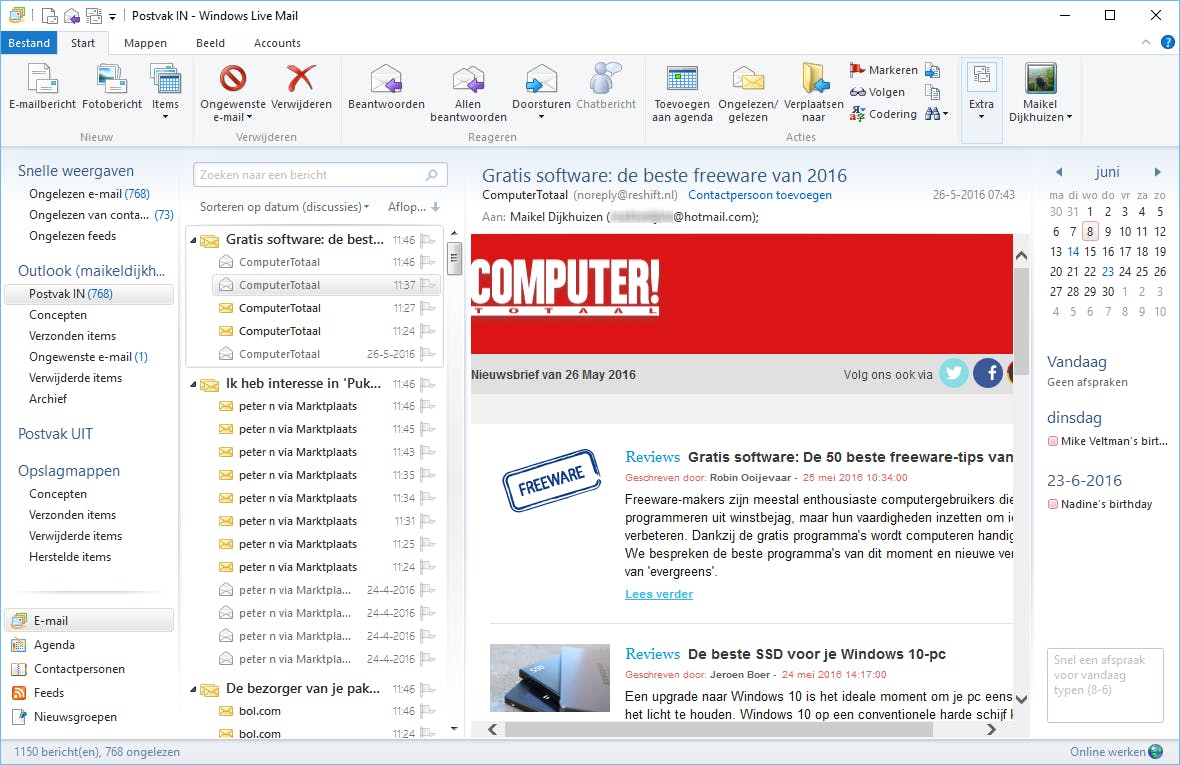This screenshot has width=1180, height=765.
Task: Toggle flag on Gratis software thread
Action: click(428, 240)
